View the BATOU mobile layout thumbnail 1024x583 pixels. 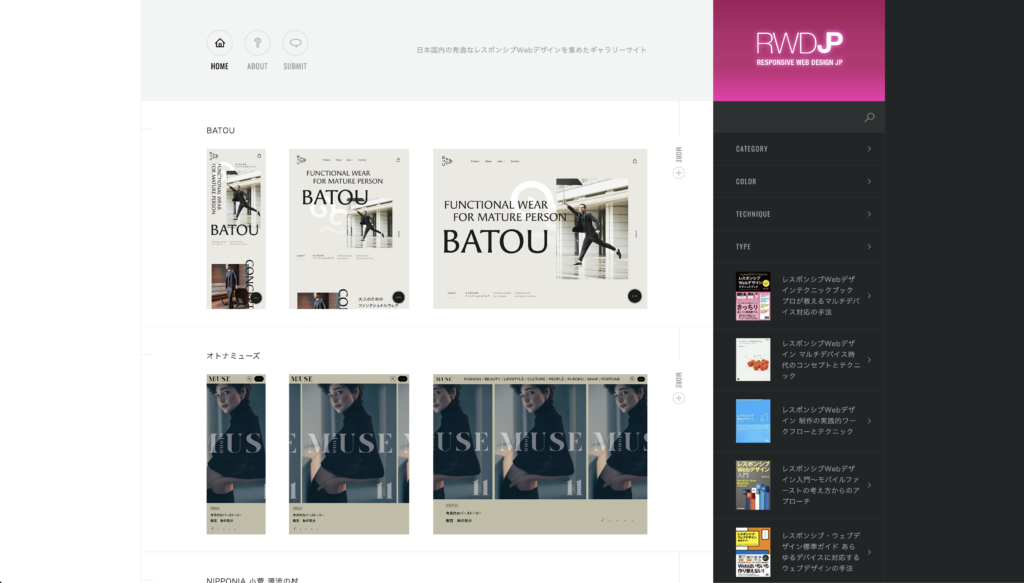pyautogui.click(x=236, y=229)
